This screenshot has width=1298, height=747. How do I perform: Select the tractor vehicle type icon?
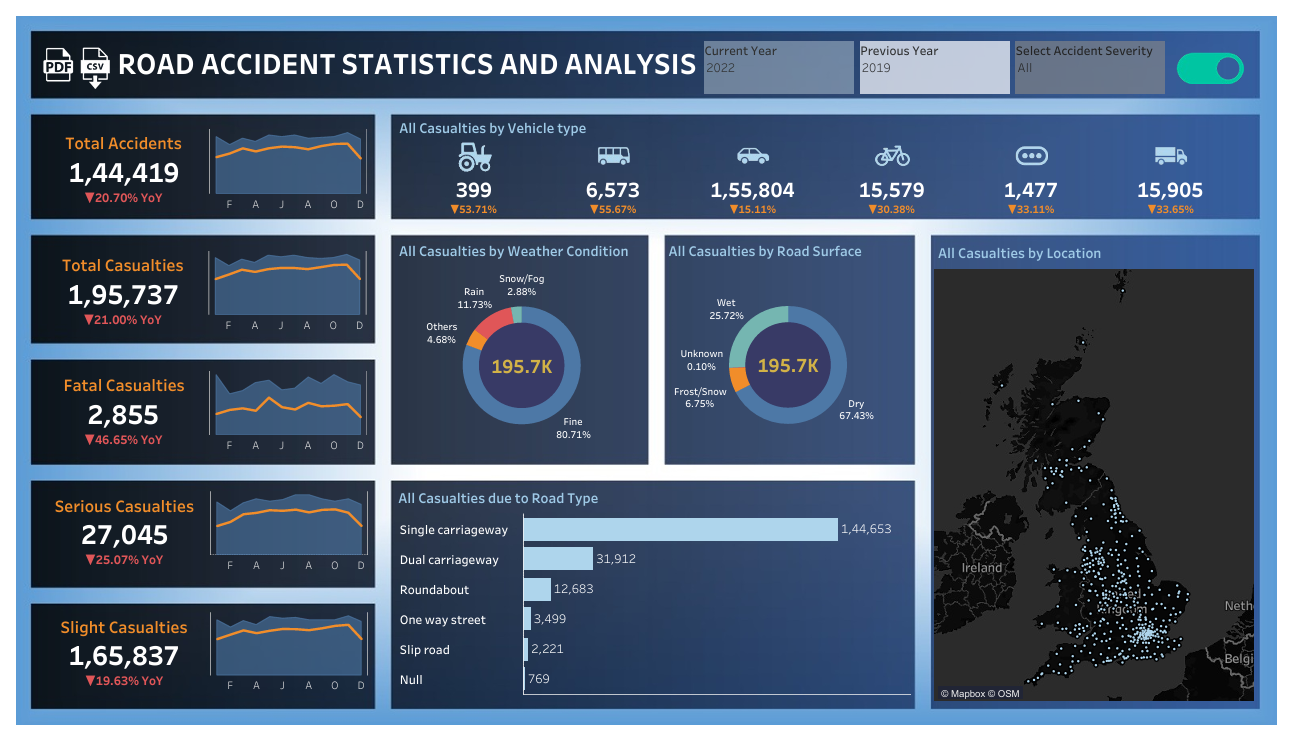475,156
